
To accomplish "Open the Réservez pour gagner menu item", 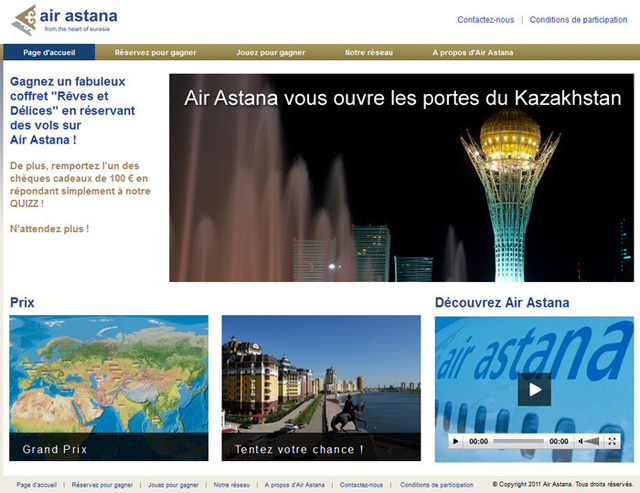I will (x=155, y=53).
